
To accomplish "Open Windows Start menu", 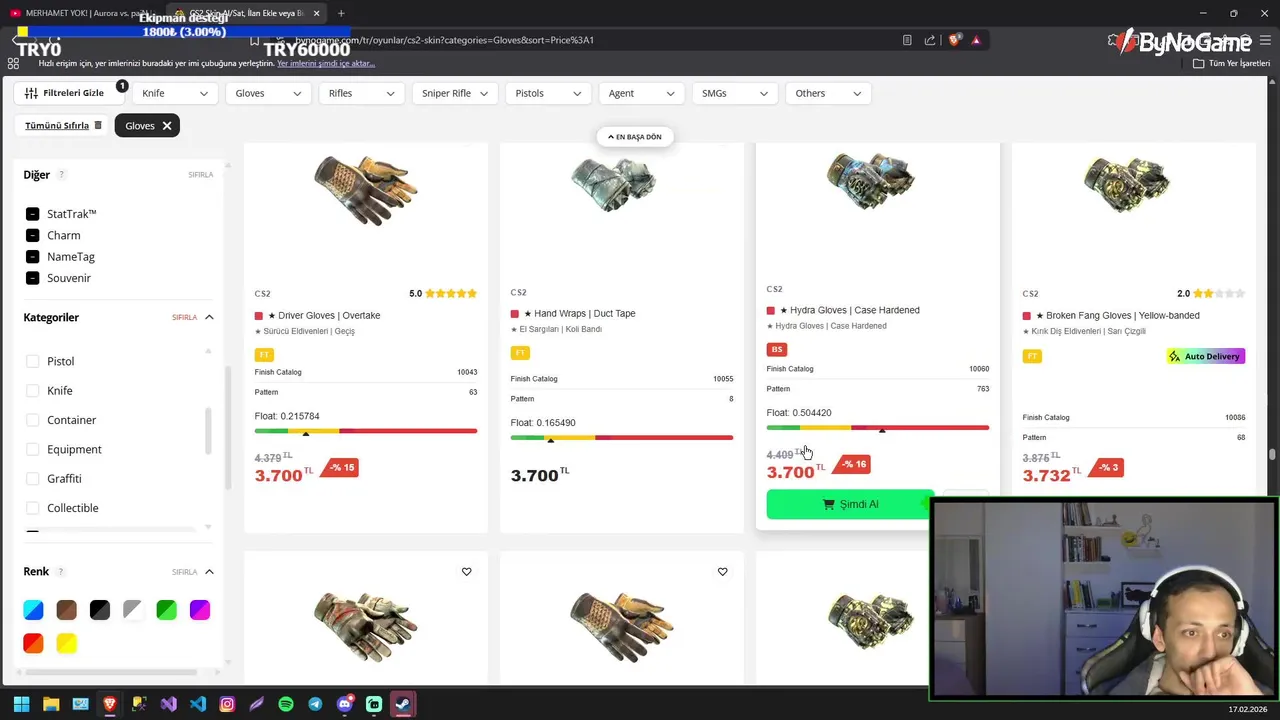I will (21, 704).
